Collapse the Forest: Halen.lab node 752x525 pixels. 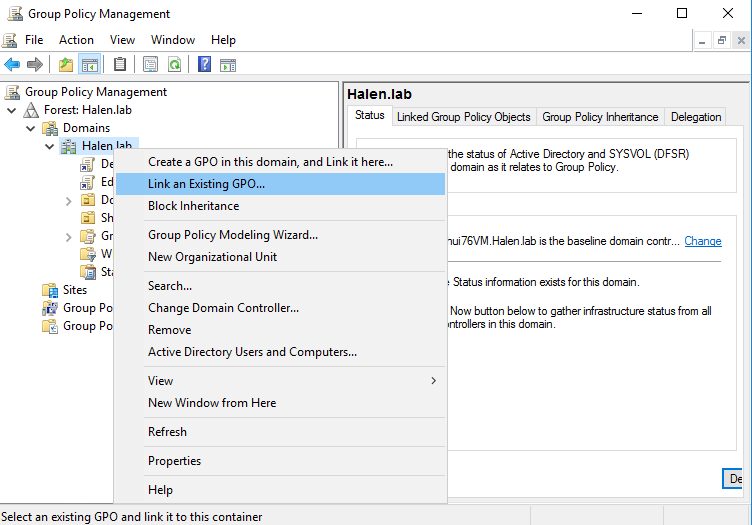coord(12,110)
